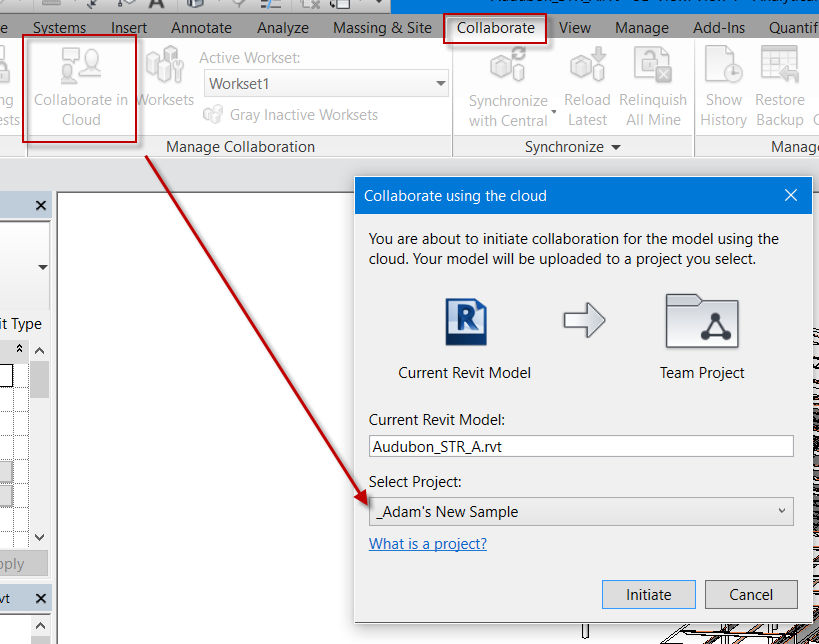Click the Current Revit Model name field
The height and width of the screenshot is (644, 819).
click(581, 447)
